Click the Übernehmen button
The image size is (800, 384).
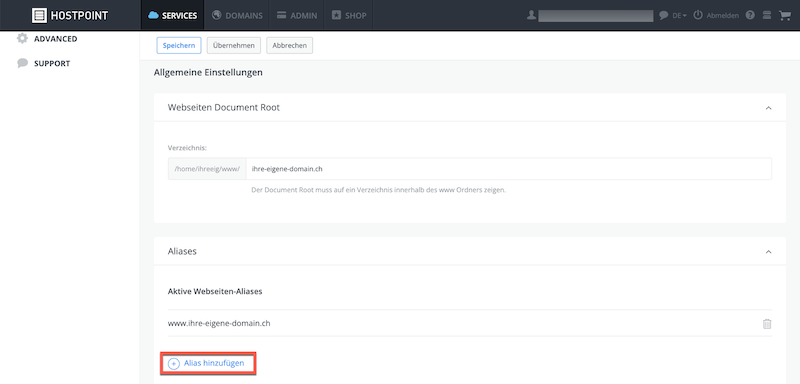[x=234, y=45]
